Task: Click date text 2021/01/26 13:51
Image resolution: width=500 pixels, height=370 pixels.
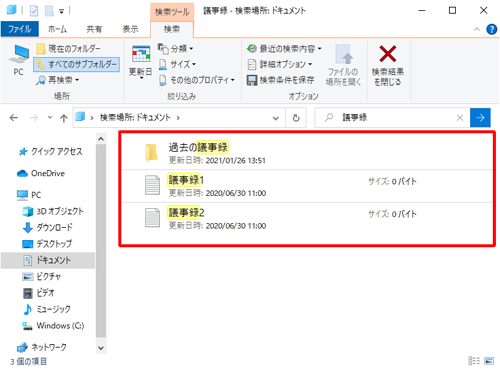Action: [x=236, y=161]
